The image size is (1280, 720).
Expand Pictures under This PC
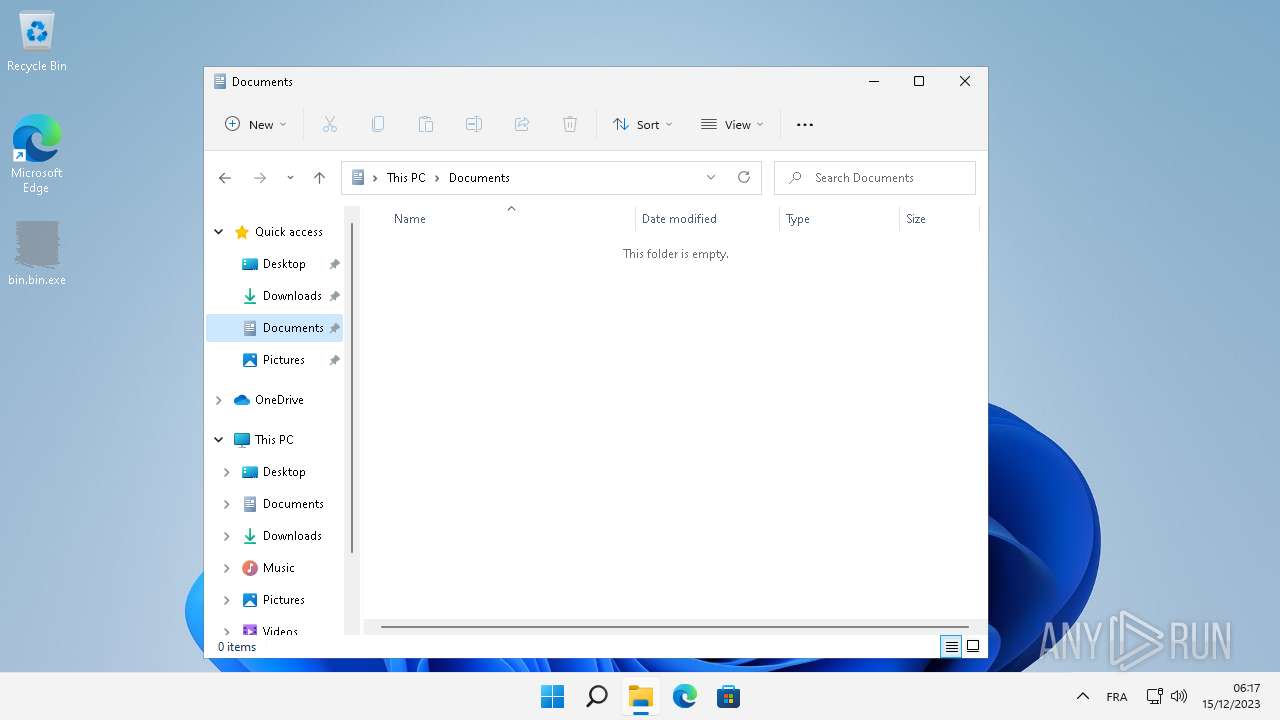(227, 600)
